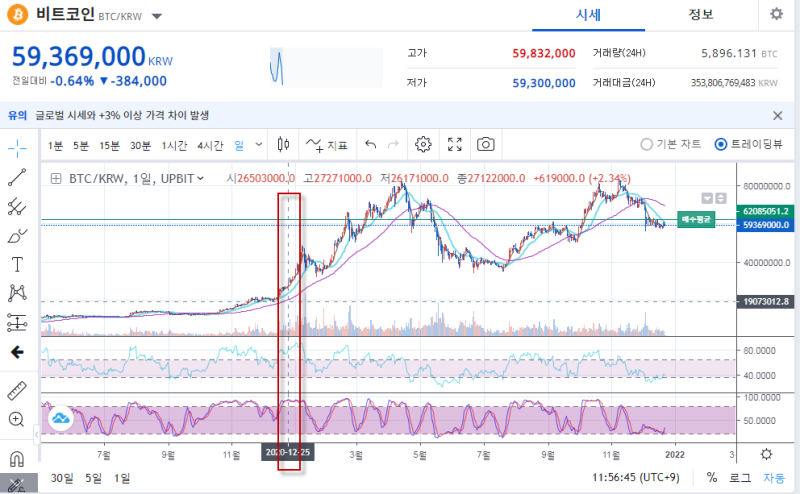The width and height of the screenshot is (800, 494).
Task: Open the BTC/KRW market selector dropdown
Action: coord(157,16)
